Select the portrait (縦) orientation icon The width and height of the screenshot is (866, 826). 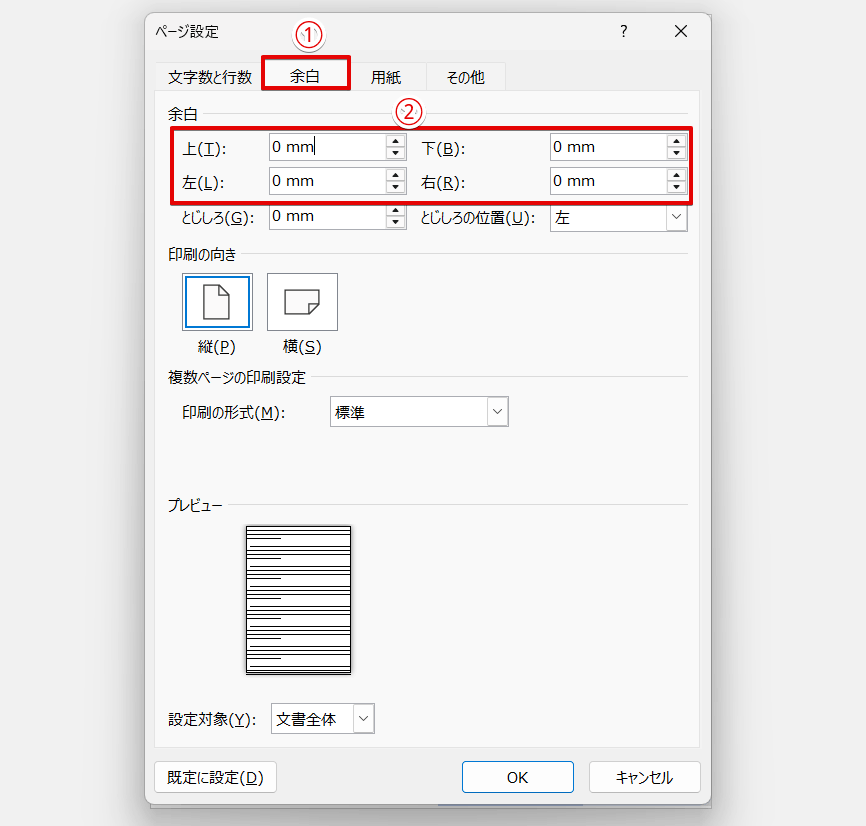point(217,301)
